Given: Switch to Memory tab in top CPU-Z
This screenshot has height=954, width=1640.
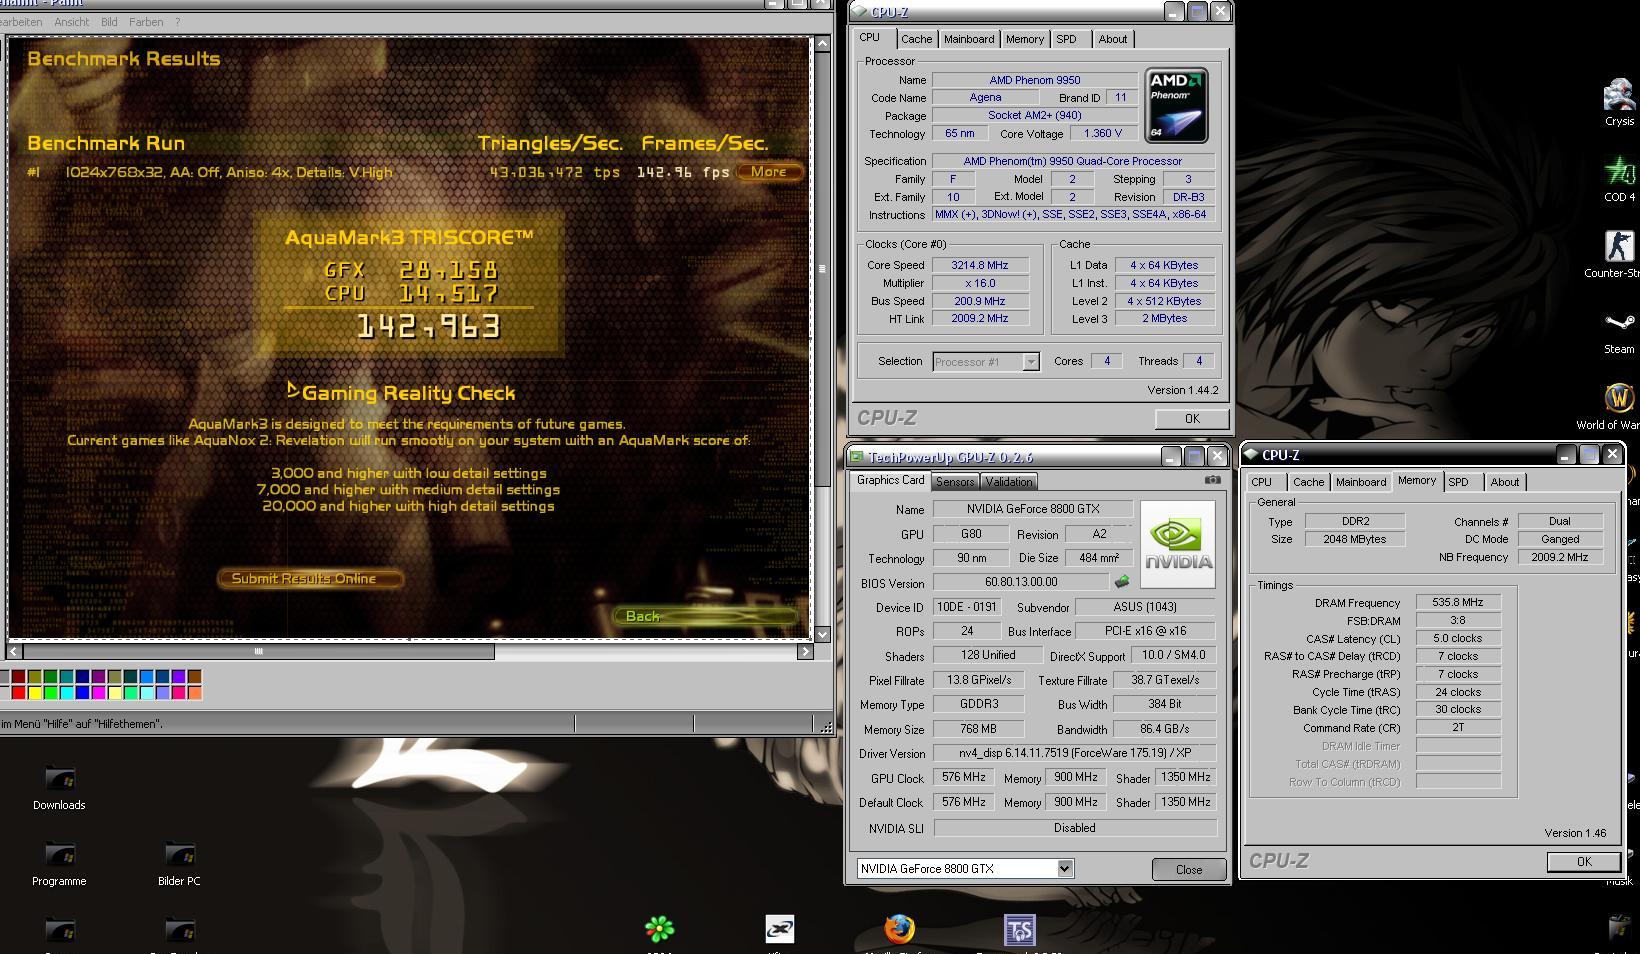Looking at the screenshot, I should pos(1025,39).
